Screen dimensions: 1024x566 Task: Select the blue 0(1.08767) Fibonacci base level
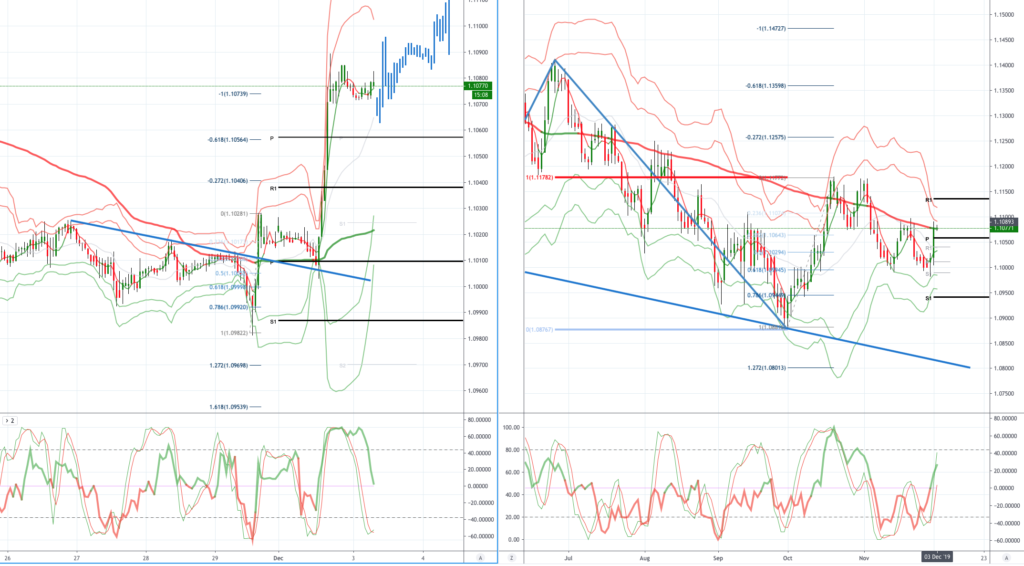pos(539,330)
